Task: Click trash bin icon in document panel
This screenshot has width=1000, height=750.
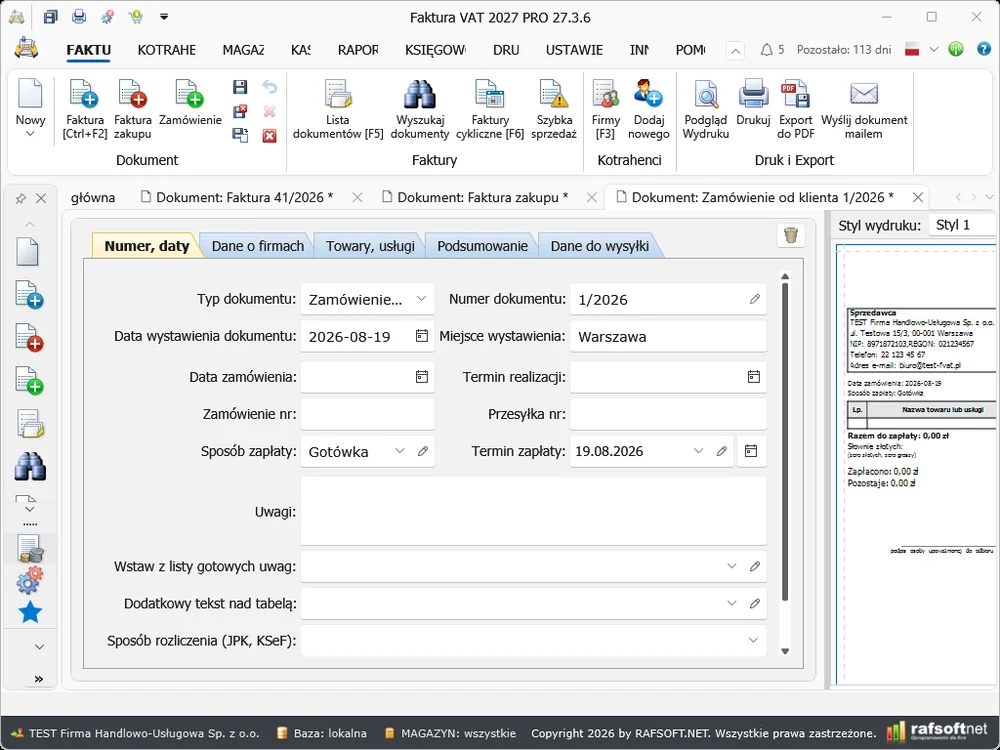Action: click(x=791, y=235)
